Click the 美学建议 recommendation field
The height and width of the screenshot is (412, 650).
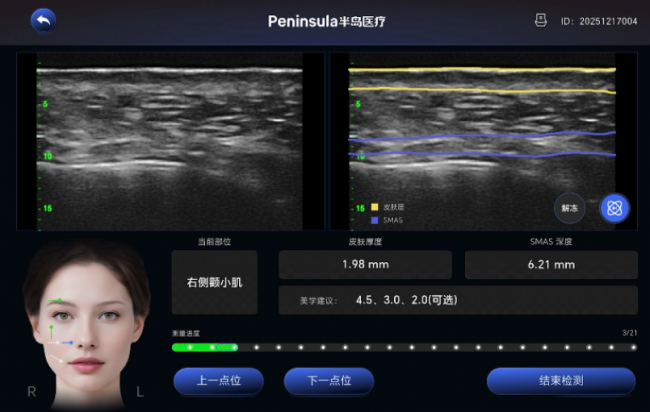458,300
